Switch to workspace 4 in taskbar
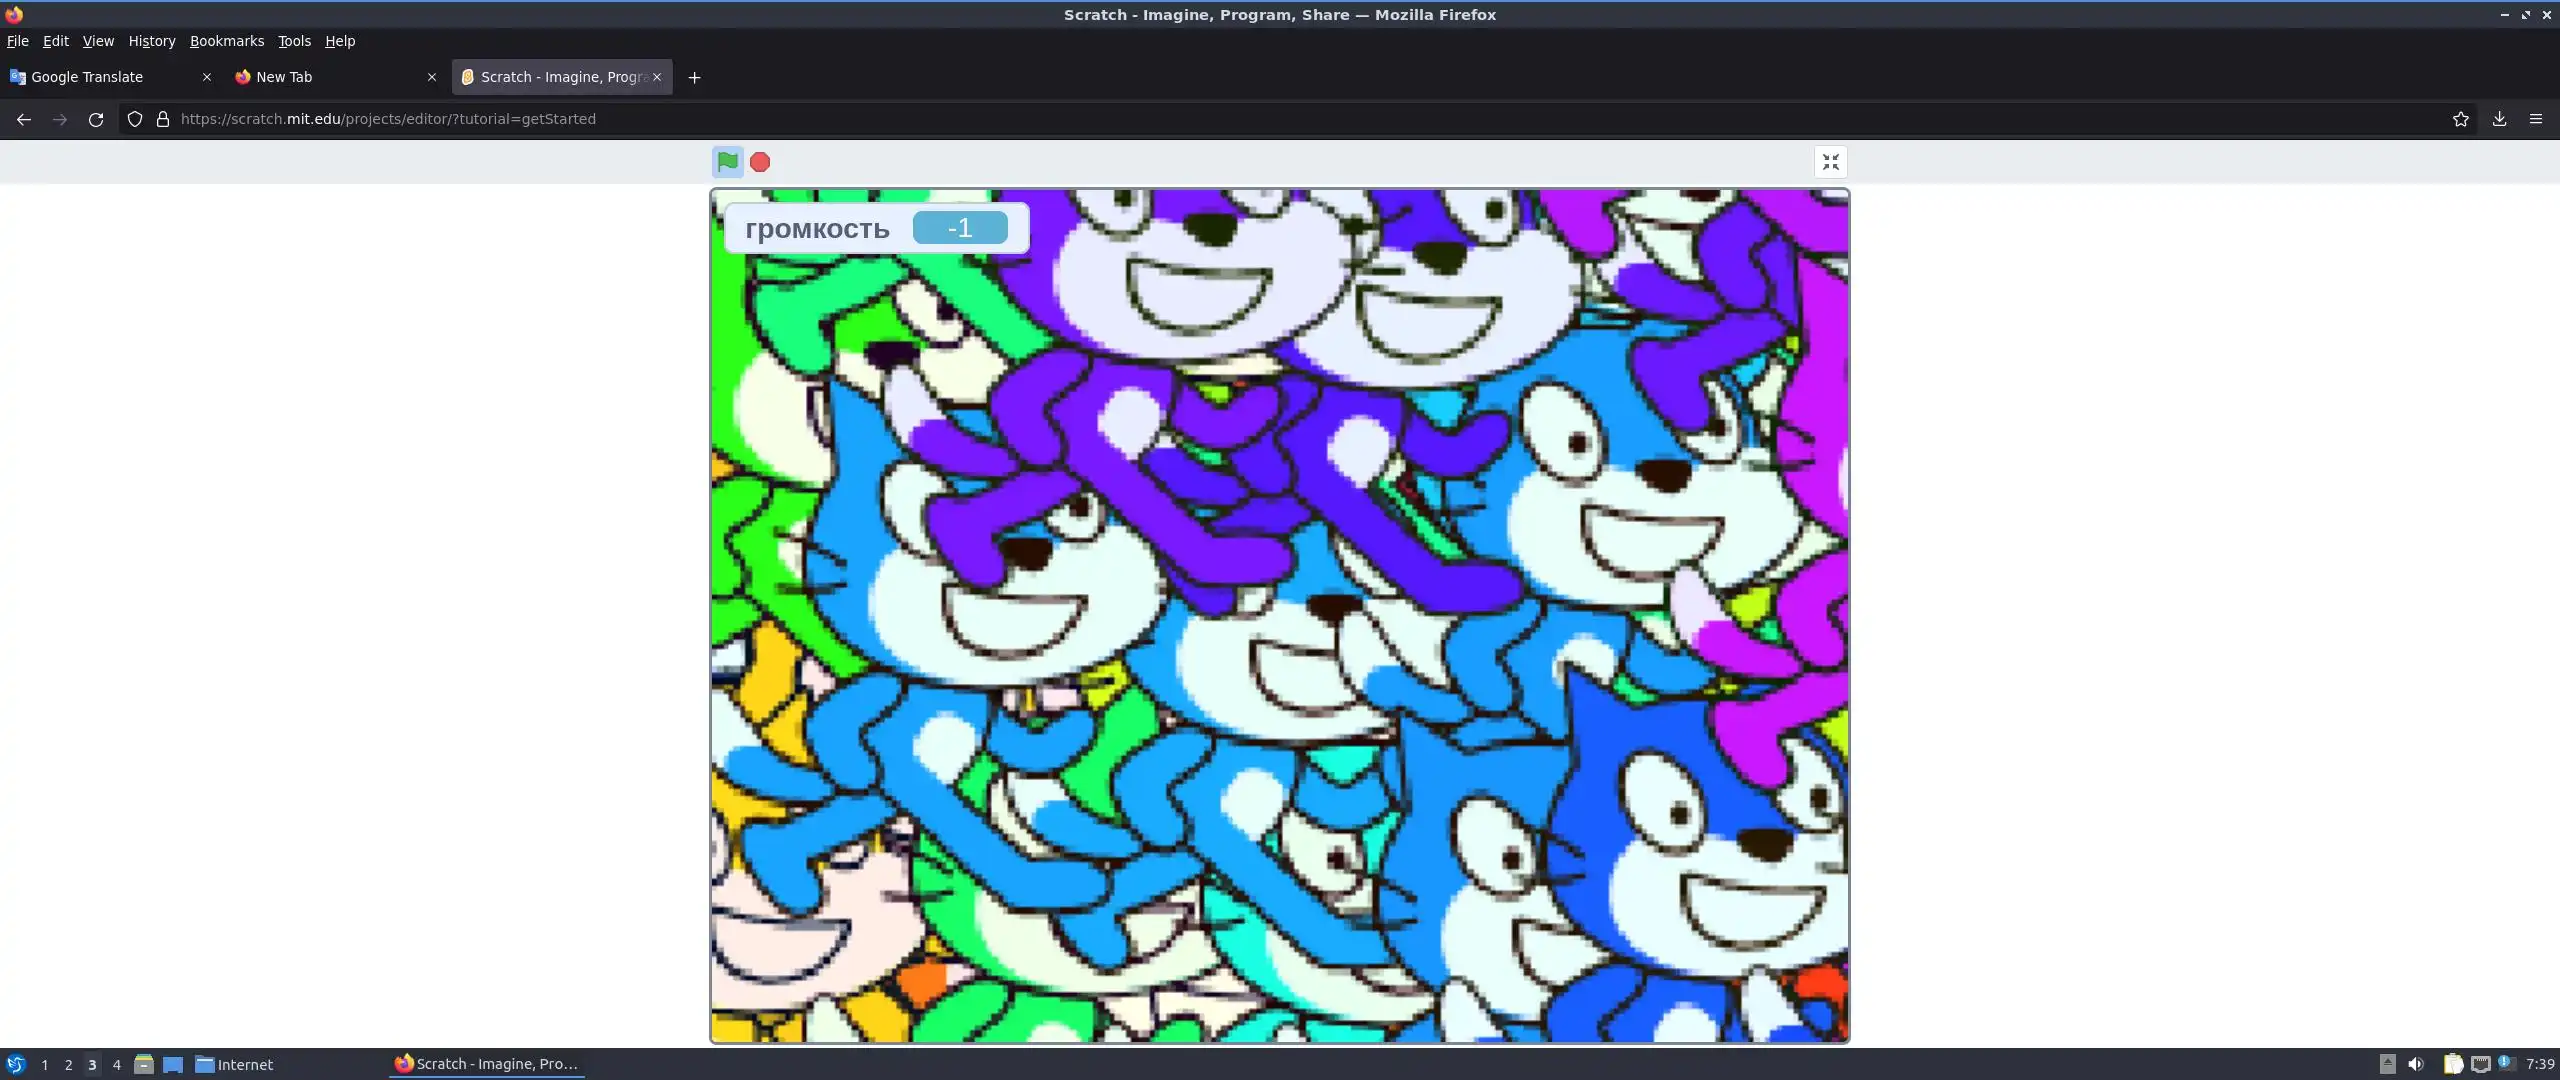 [x=117, y=1064]
